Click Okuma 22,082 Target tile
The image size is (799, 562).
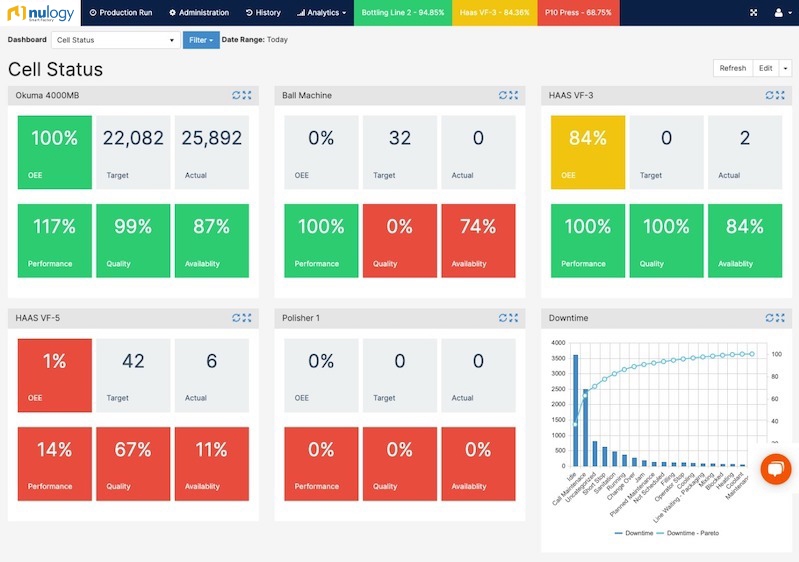pyautogui.click(x=133, y=152)
